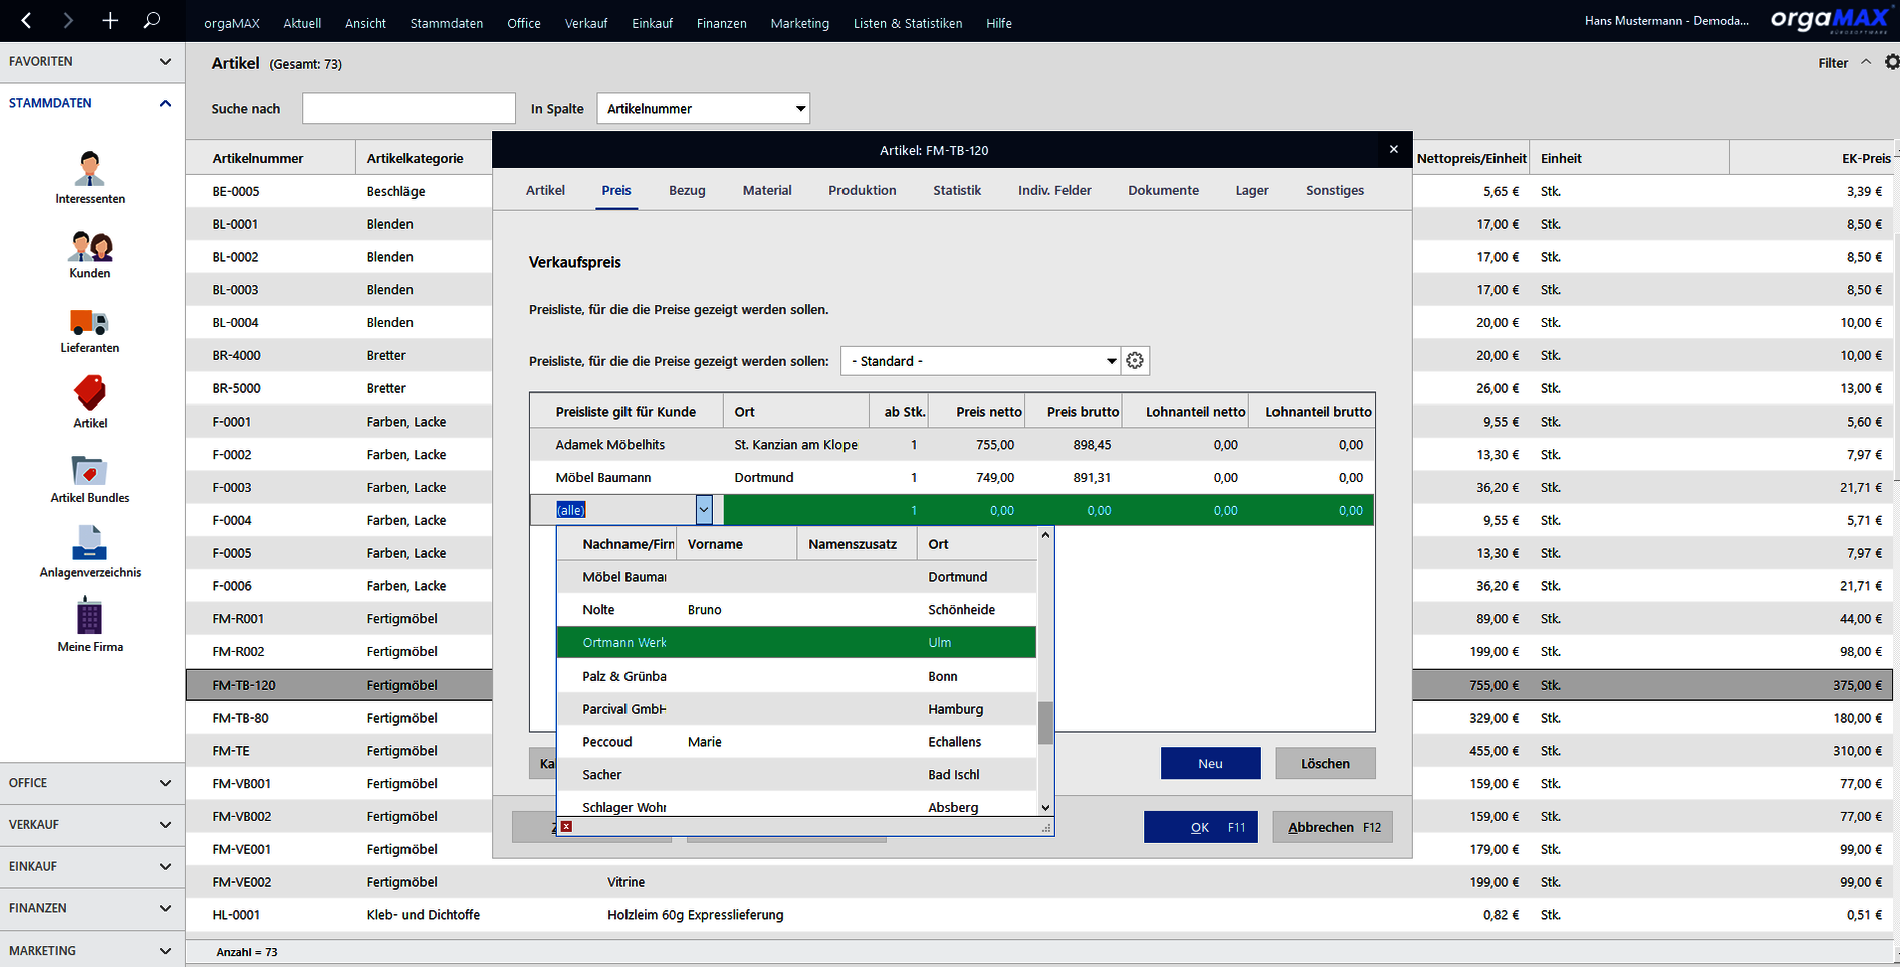1900x967 pixels.
Task: Select Ortmann Werk in customer list
Action: pyautogui.click(x=796, y=642)
